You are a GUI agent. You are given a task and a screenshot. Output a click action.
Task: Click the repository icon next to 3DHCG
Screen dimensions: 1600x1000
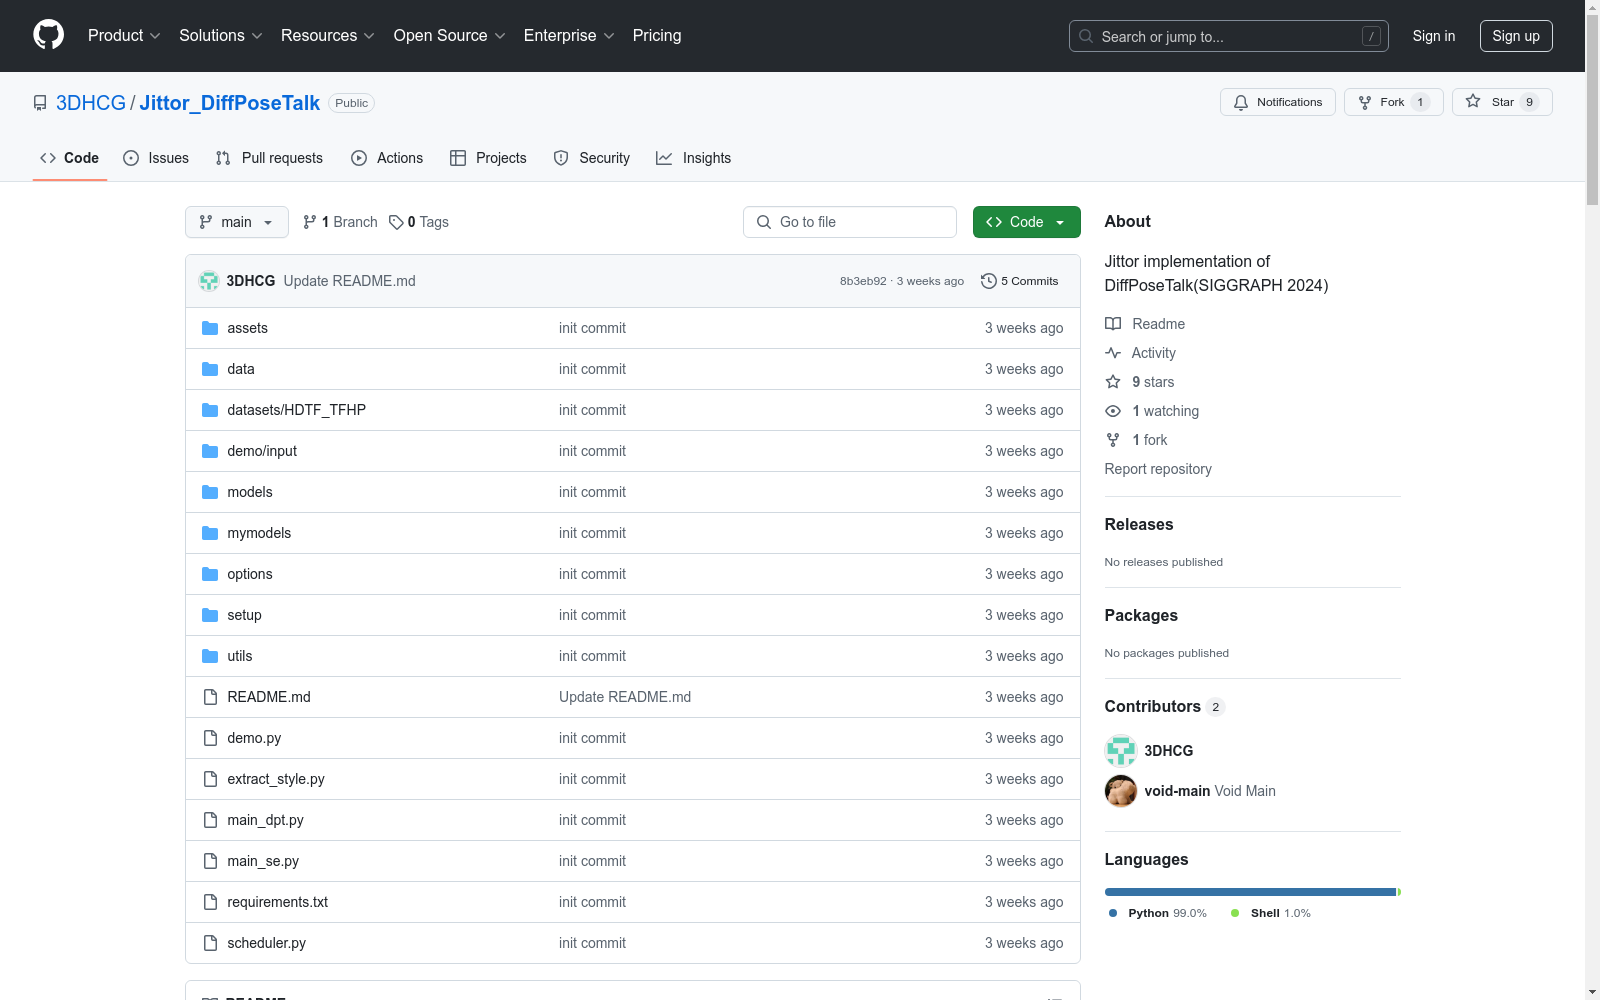[x=40, y=103]
